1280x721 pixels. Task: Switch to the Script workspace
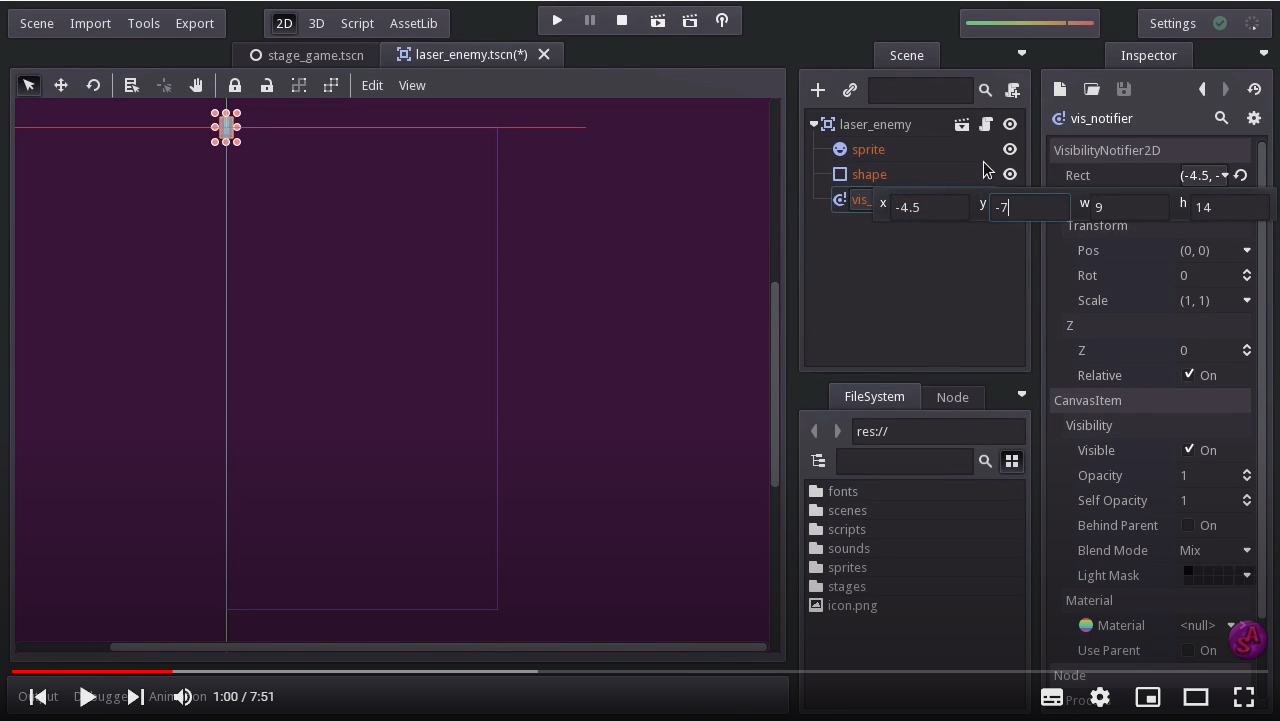tap(357, 23)
